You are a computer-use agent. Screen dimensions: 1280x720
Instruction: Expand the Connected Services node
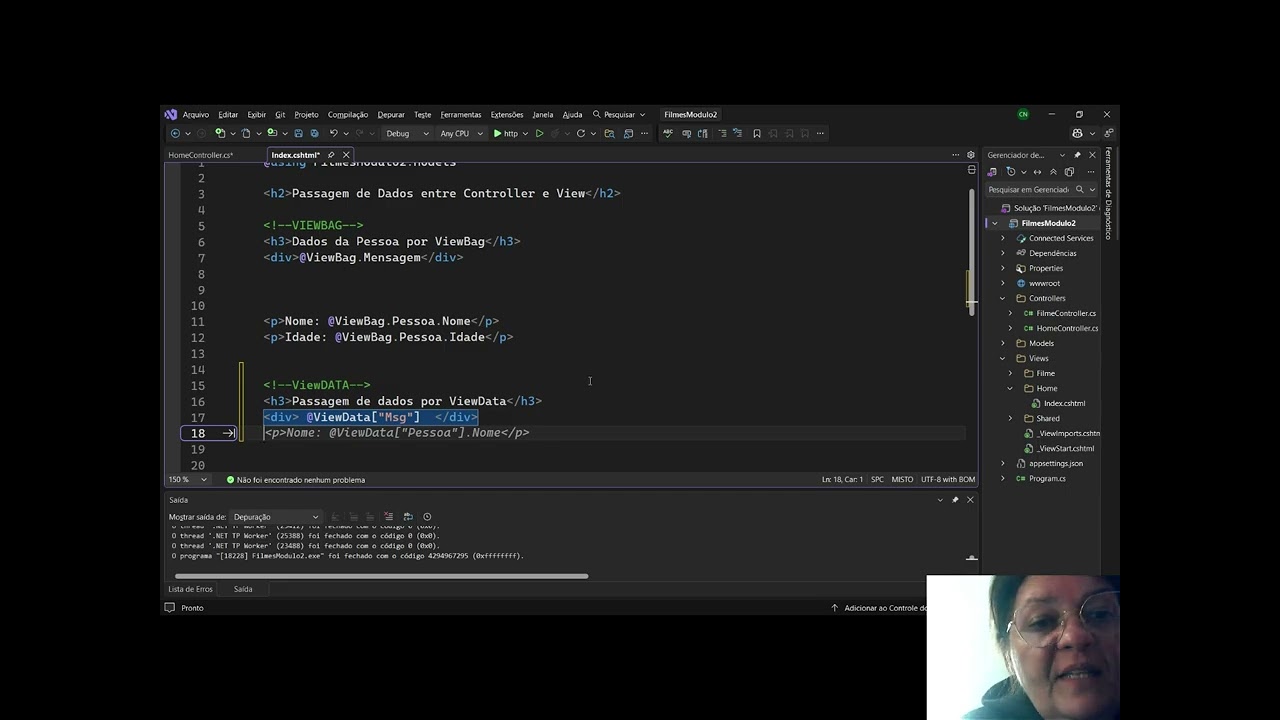(x=1003, y=238)
